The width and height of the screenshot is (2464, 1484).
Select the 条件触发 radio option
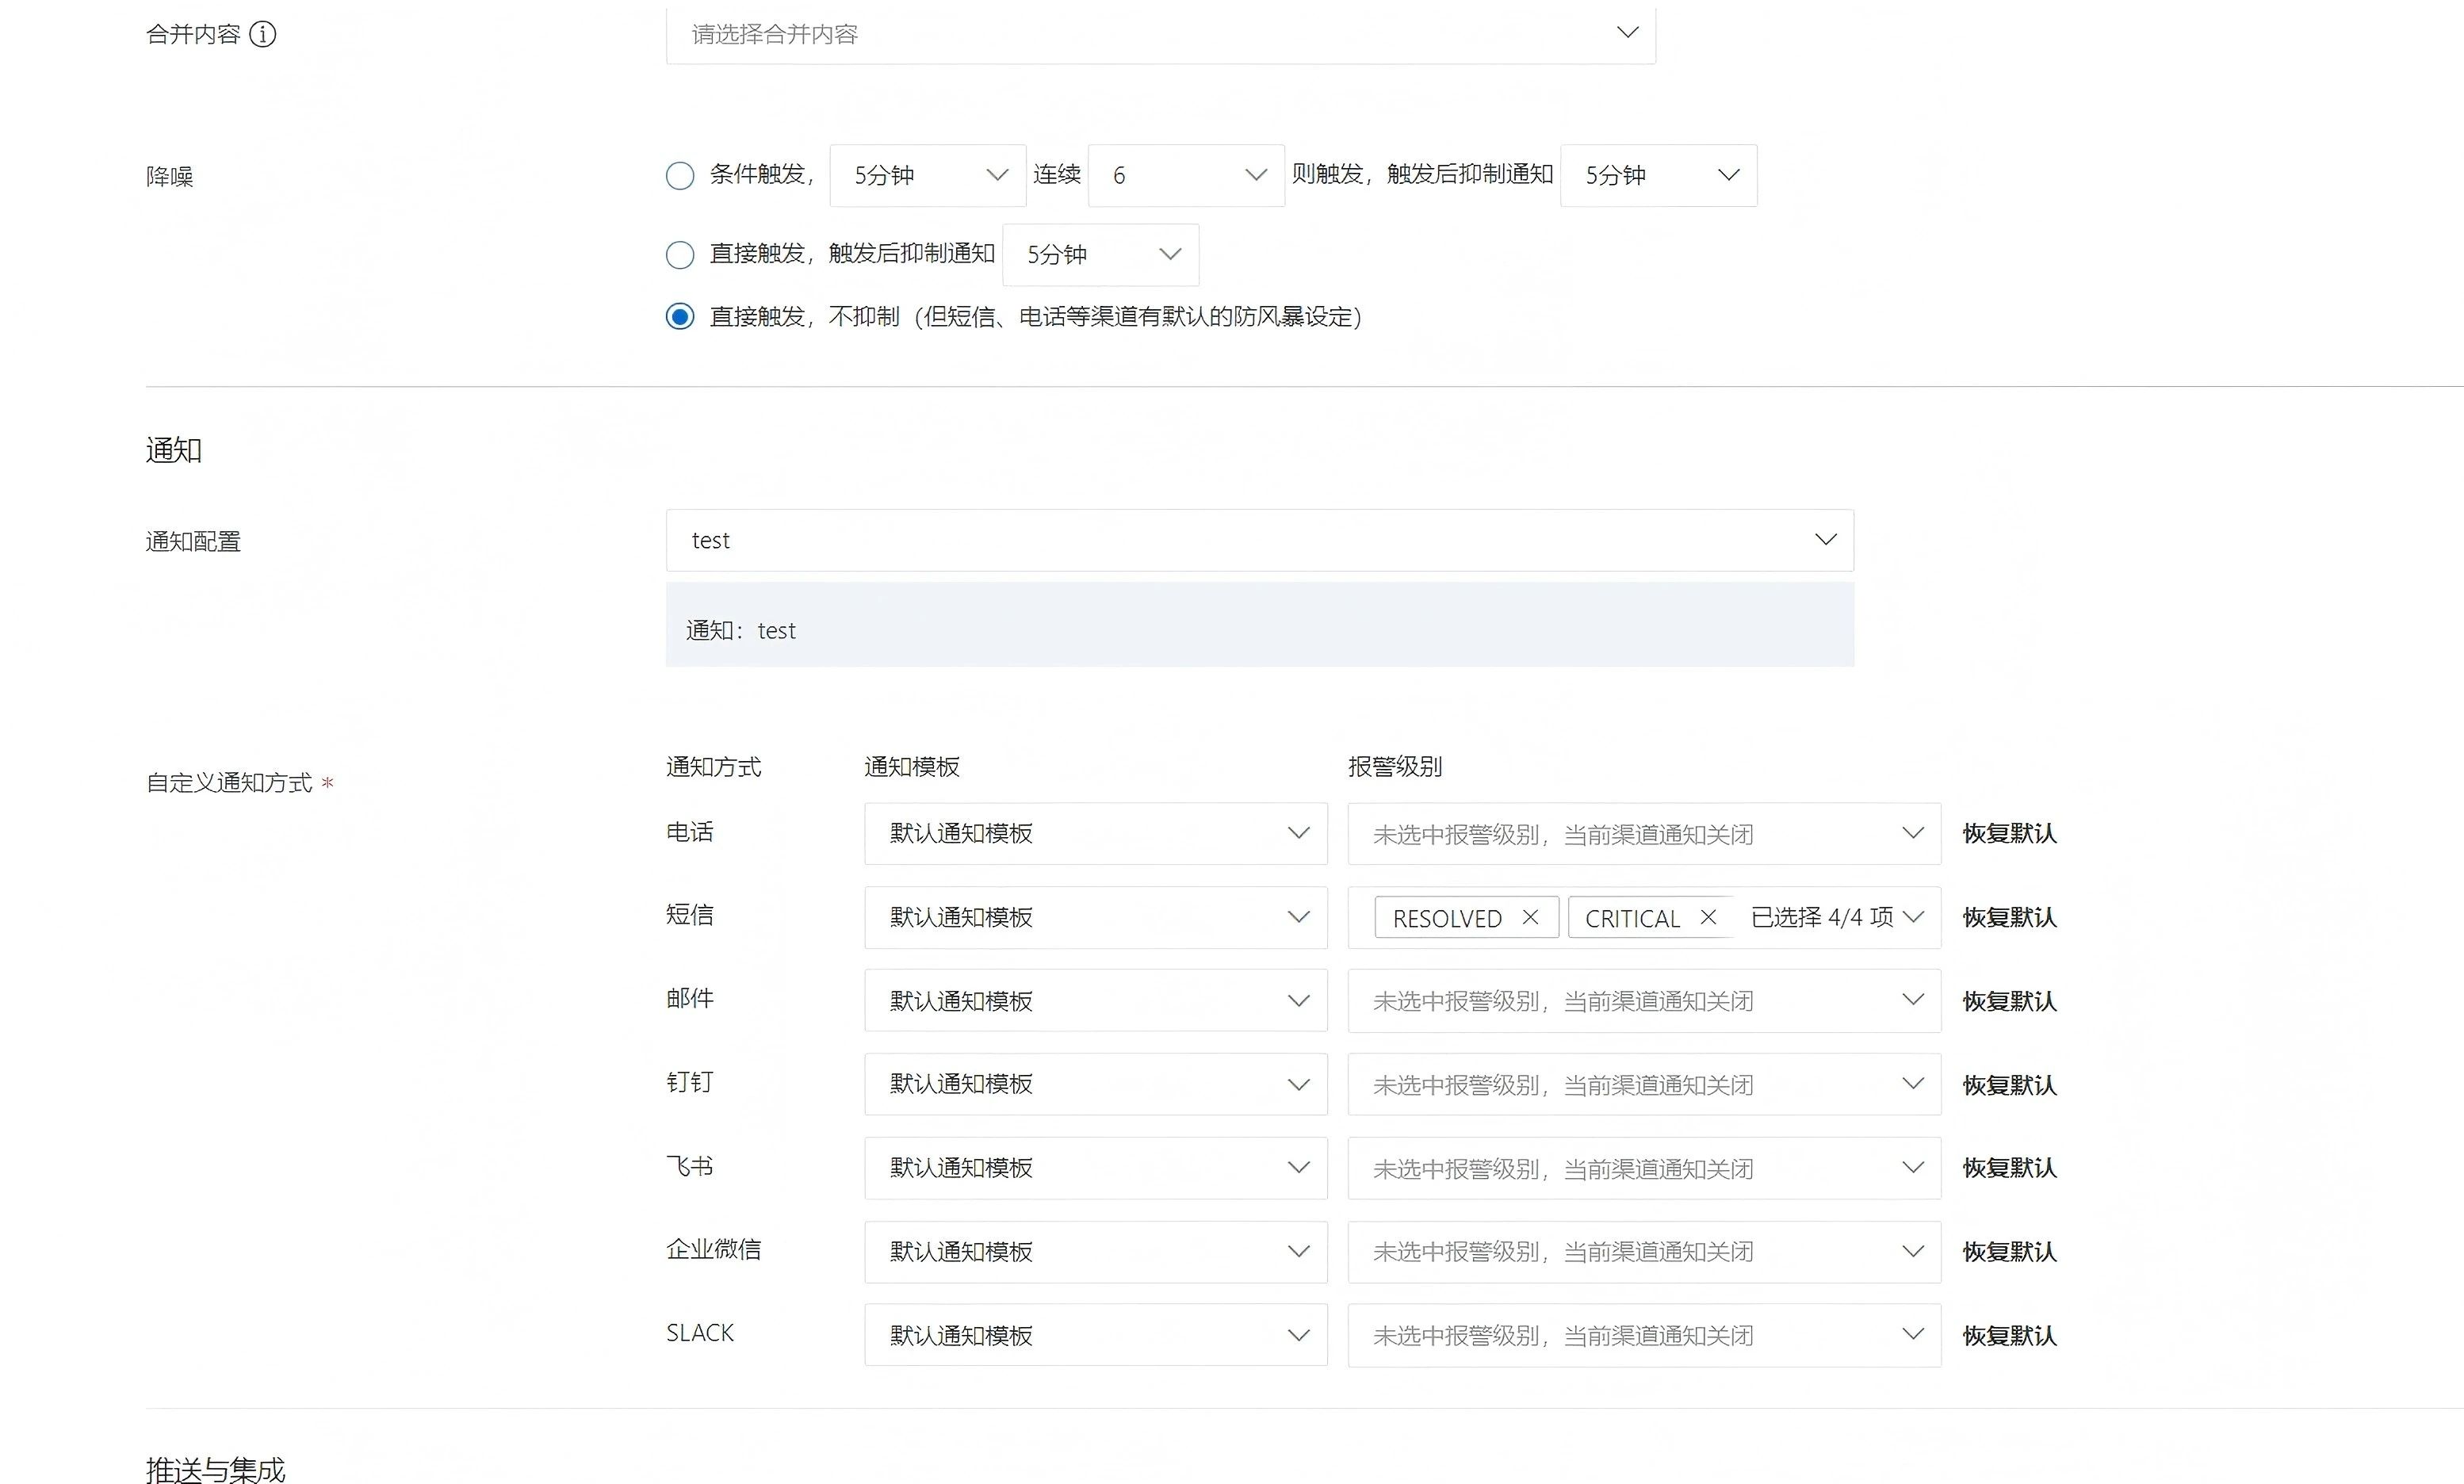(680, 176)
